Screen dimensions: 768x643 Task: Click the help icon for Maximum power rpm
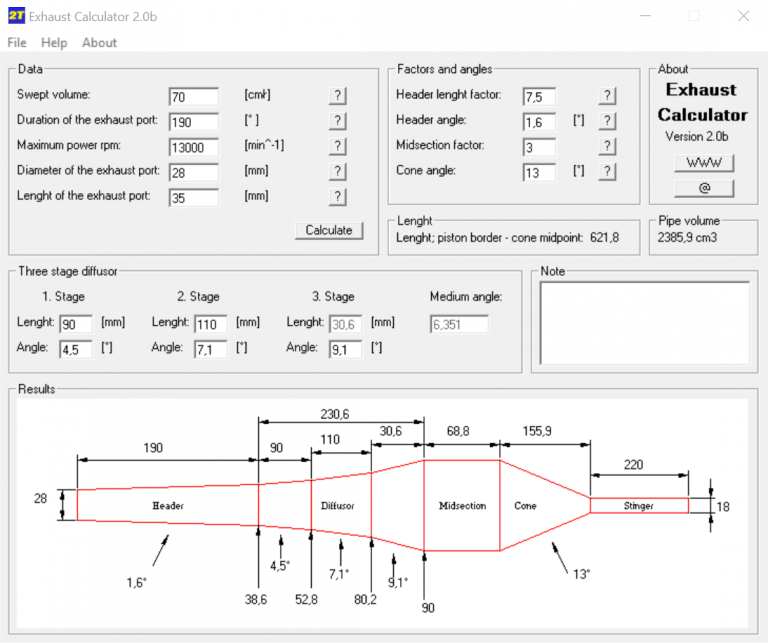(x=338, y=146)
